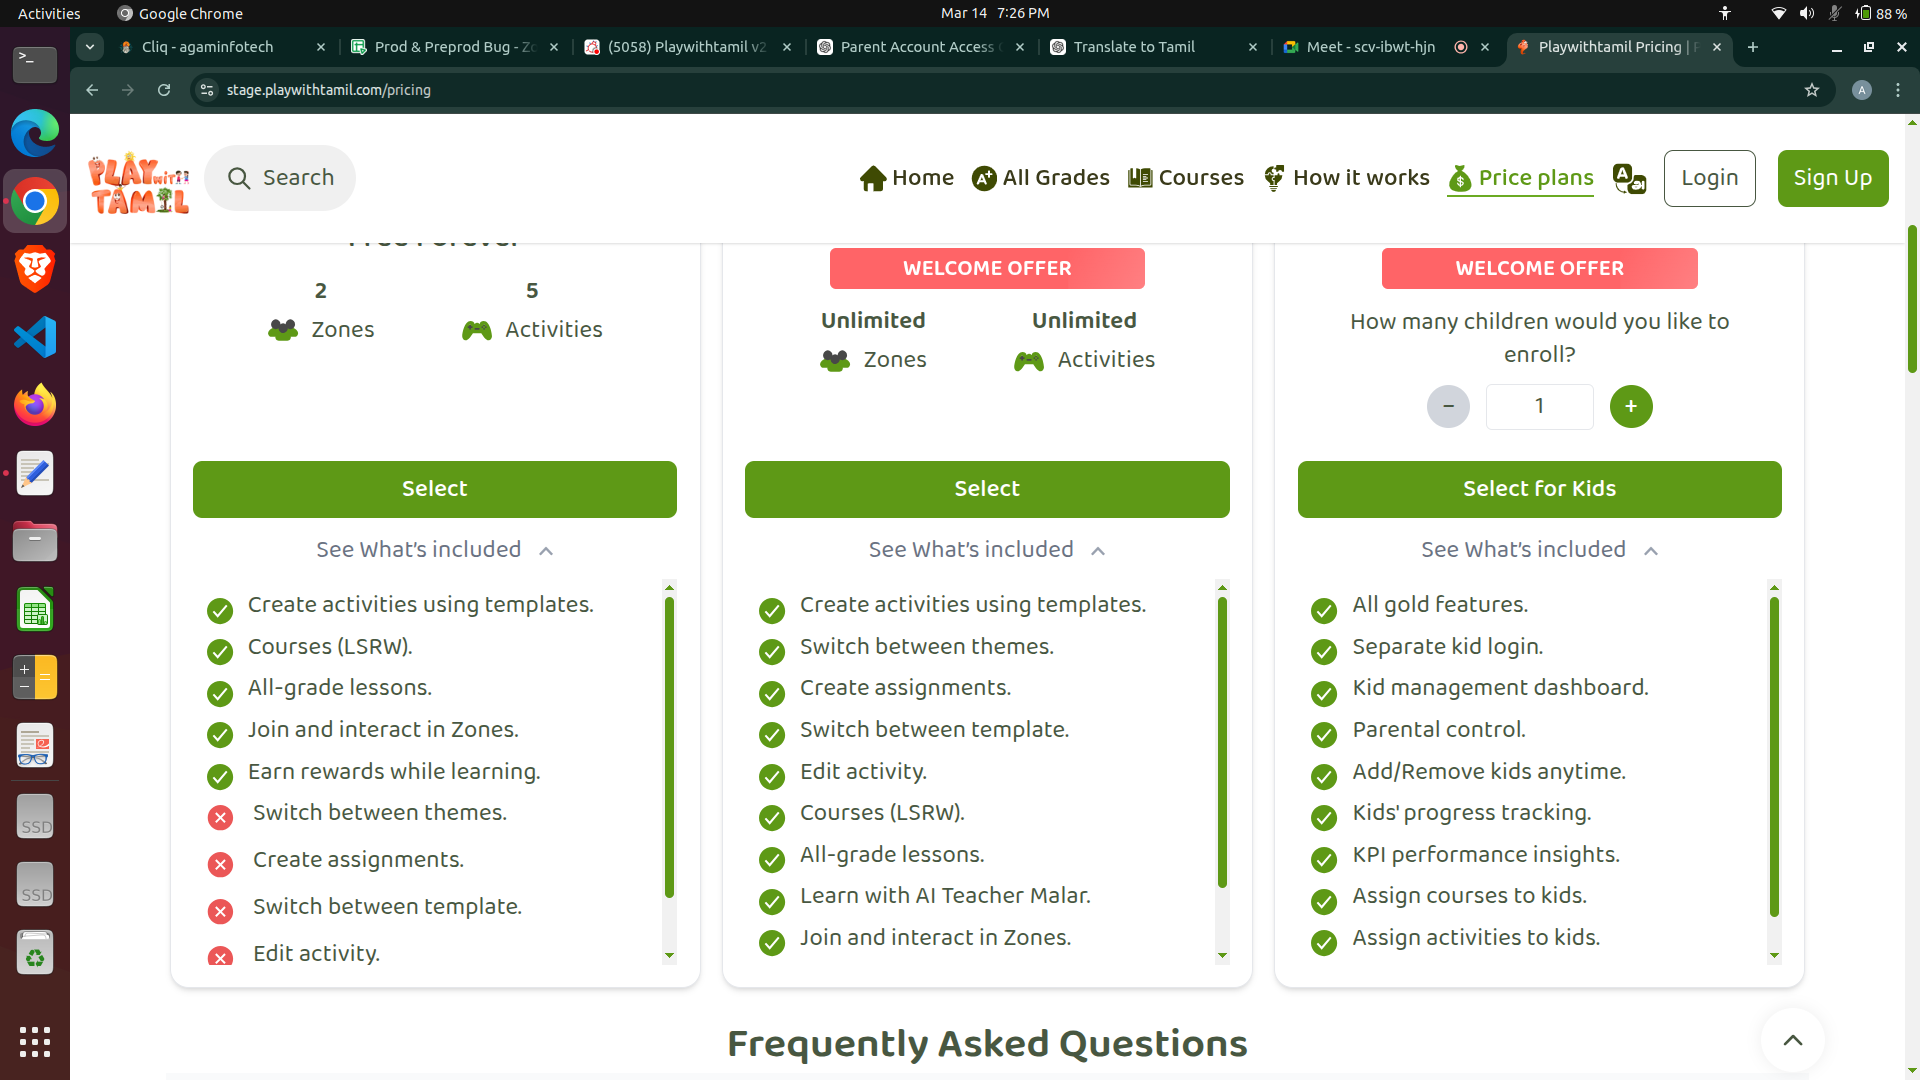The image size is (1920, 1080).
Task: Bookmark this page with the star icon
Action: click(x=1811, y=90)
